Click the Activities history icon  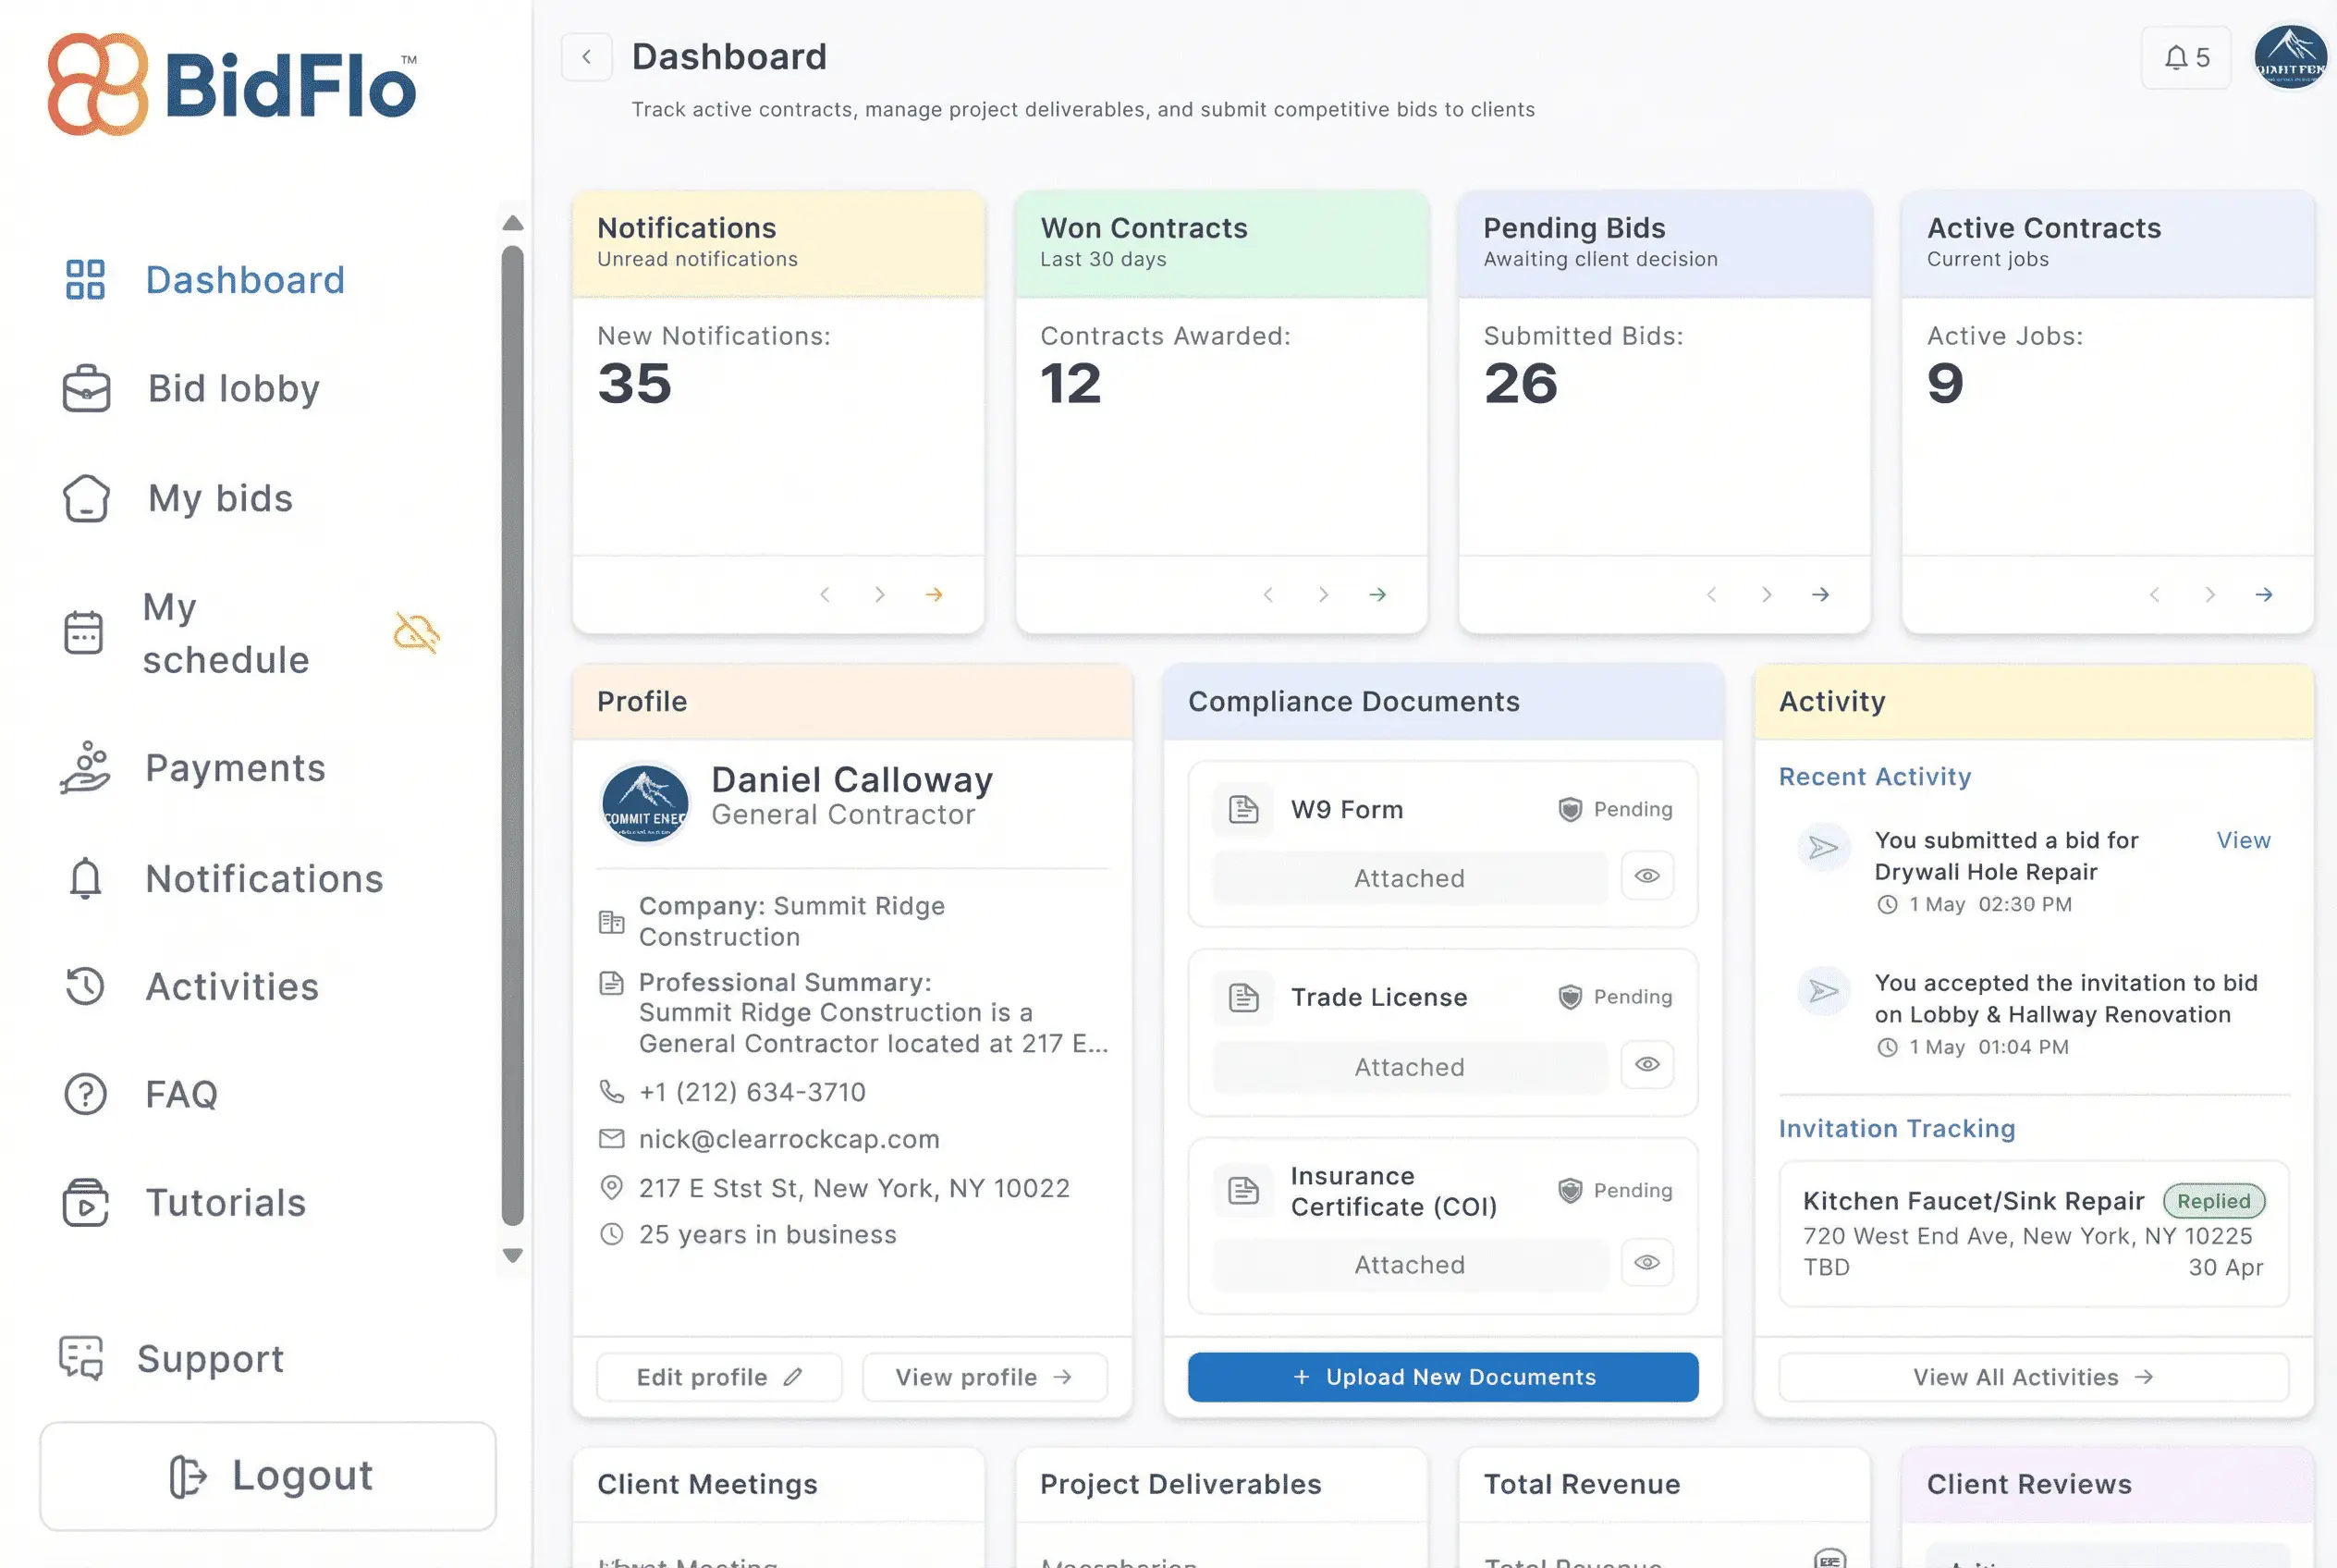pyautogui.click(x=86, y=987)
